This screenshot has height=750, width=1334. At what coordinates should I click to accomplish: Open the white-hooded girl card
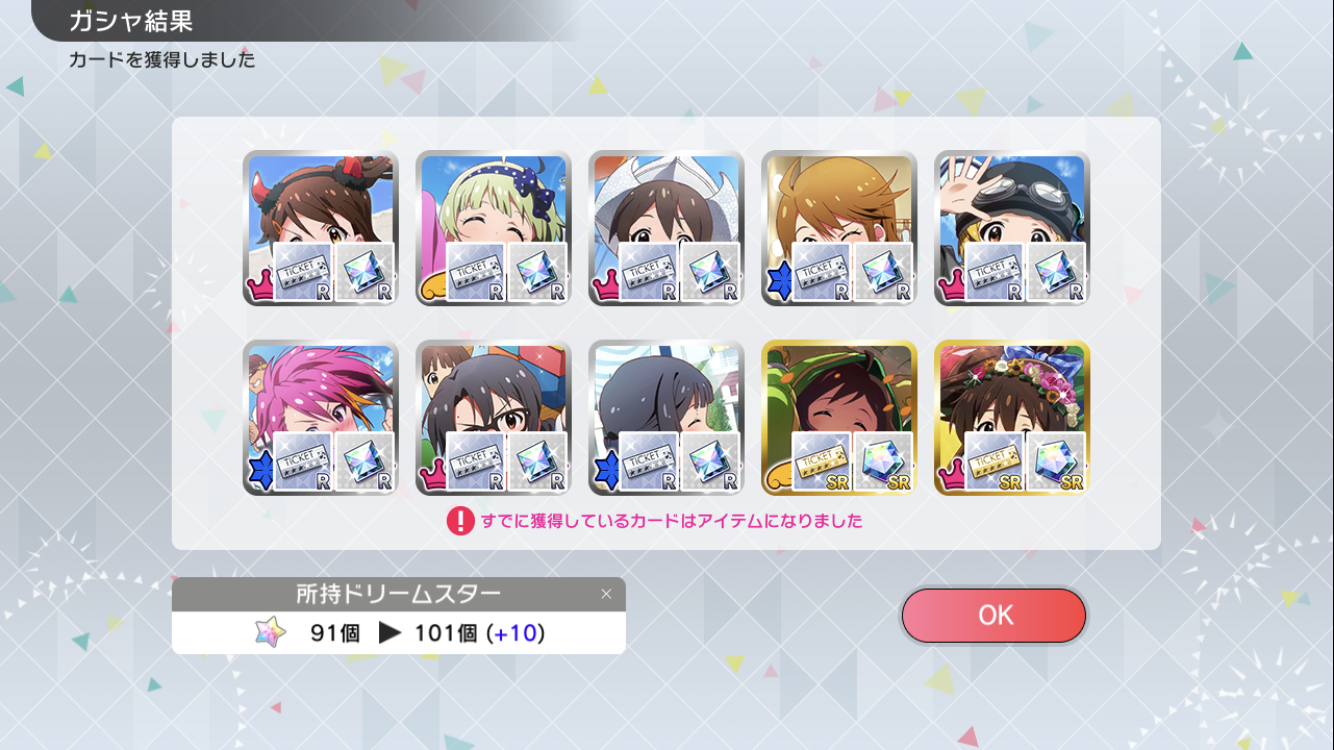(x=666, y=228)
